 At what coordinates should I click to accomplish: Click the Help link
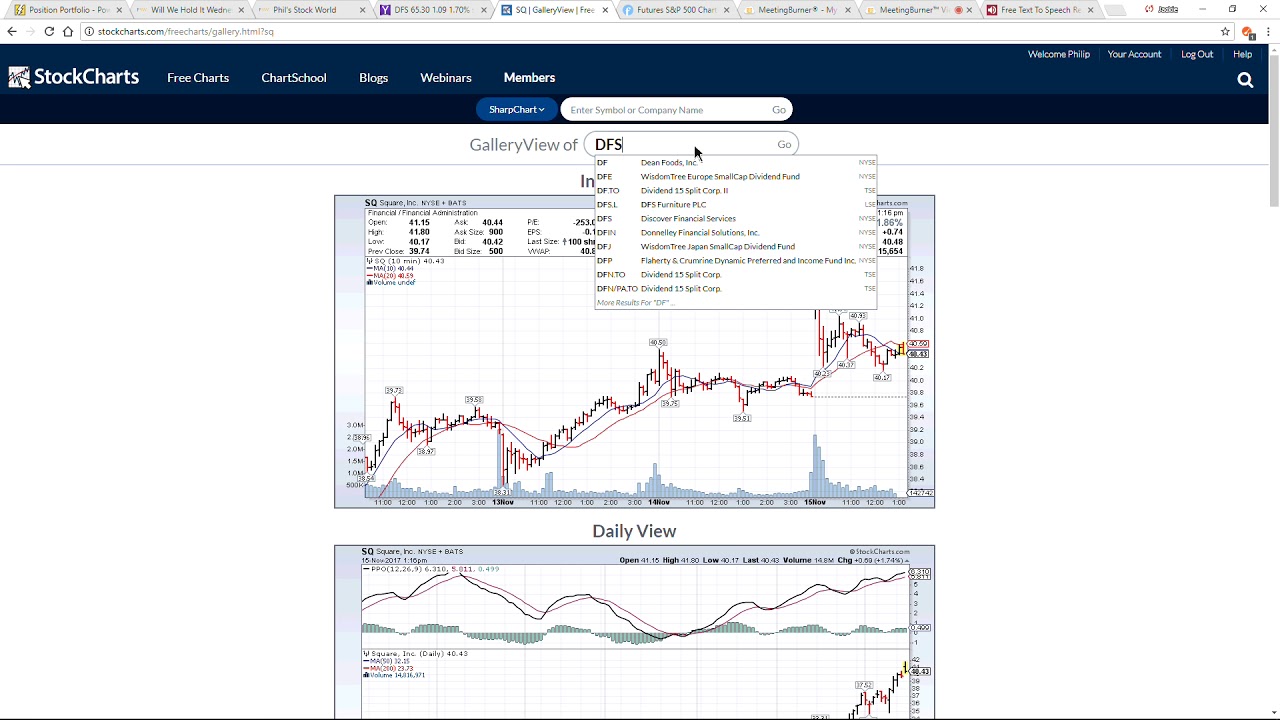point(1242,54)
